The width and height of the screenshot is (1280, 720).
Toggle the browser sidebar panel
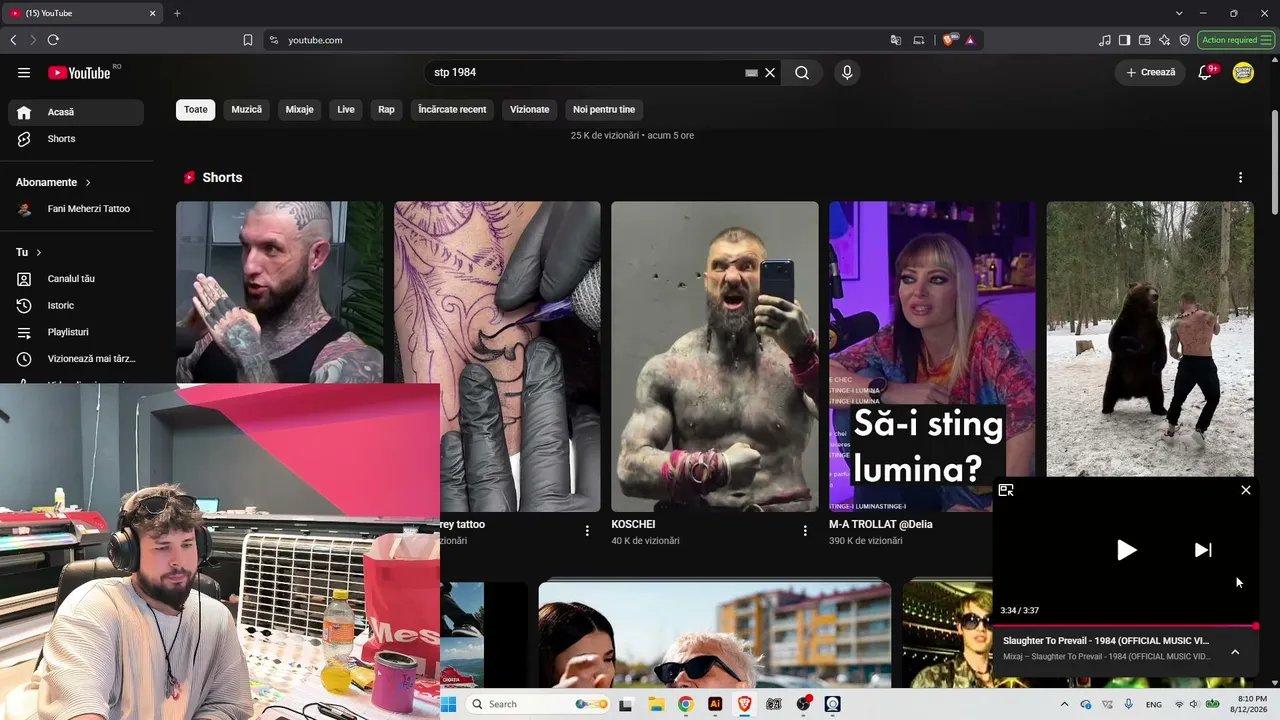coord(1124,40)
